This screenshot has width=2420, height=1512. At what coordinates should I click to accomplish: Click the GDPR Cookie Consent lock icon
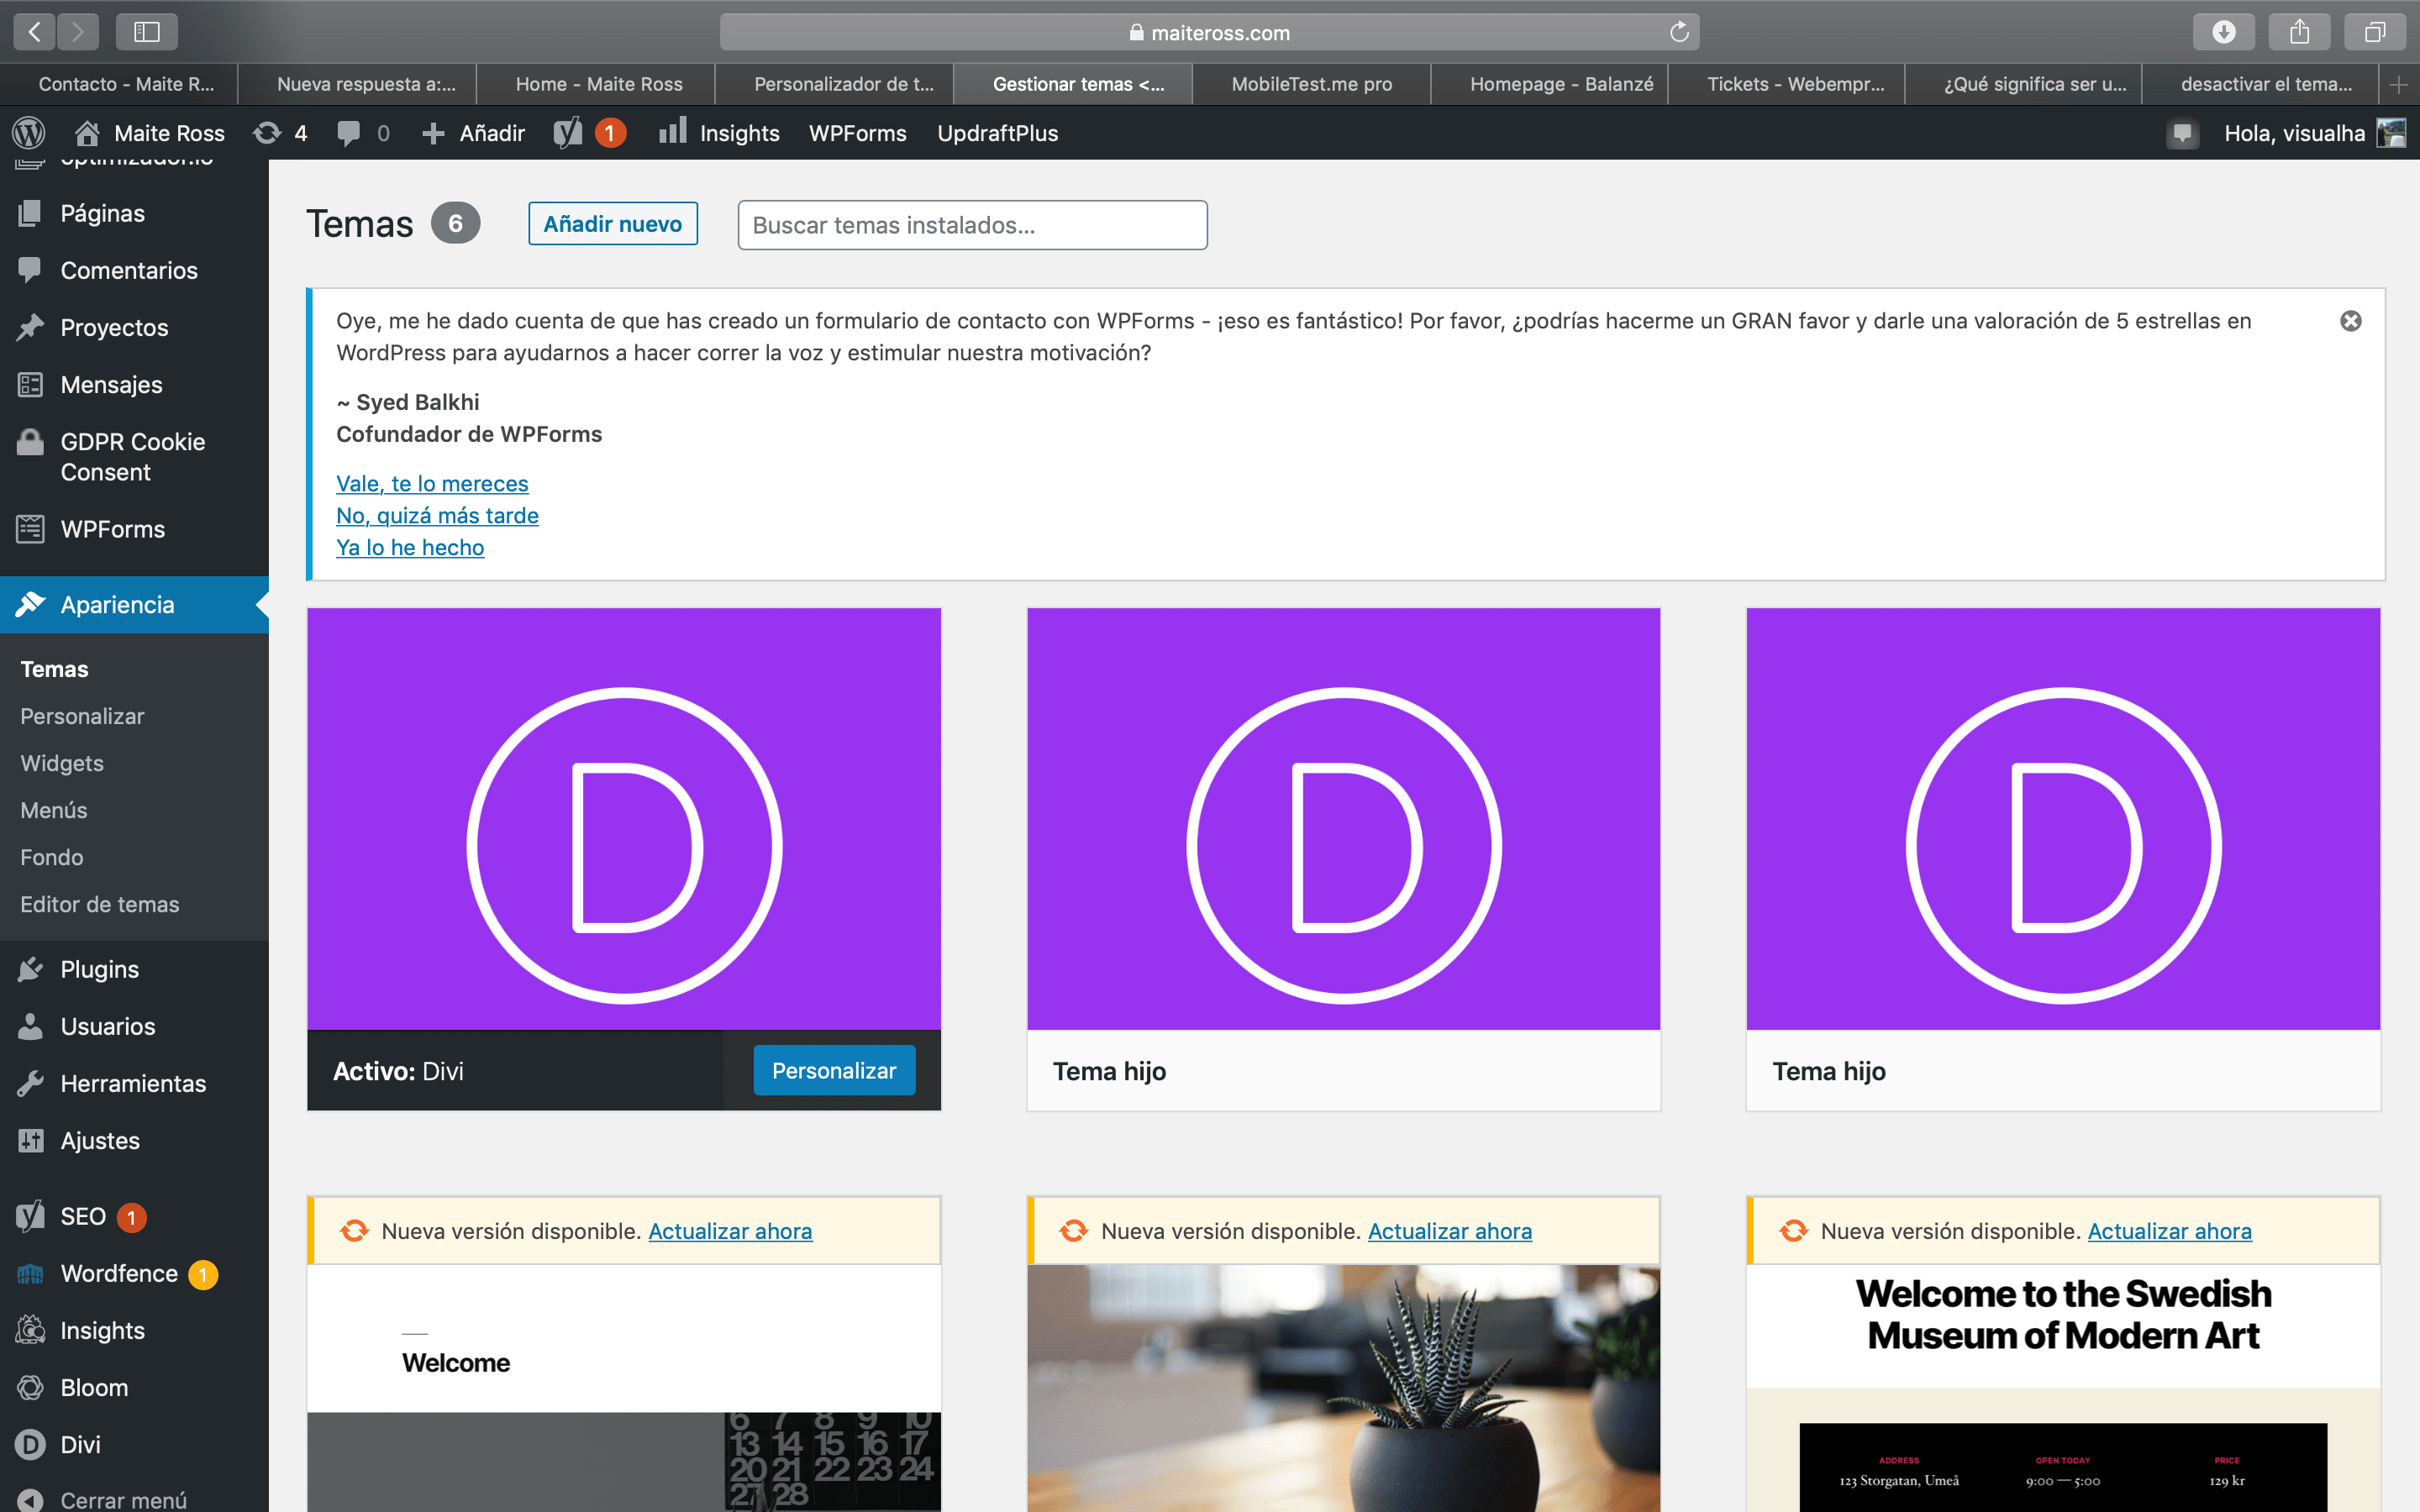tap(30, 442)
